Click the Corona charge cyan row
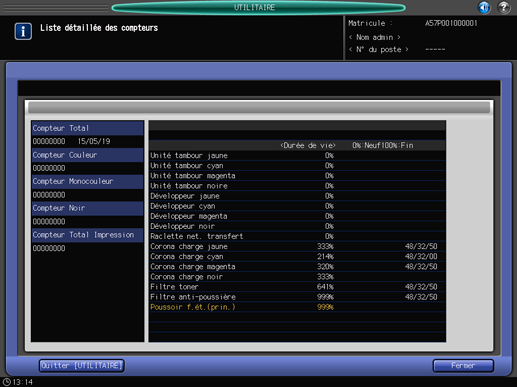 coord(297,257)
